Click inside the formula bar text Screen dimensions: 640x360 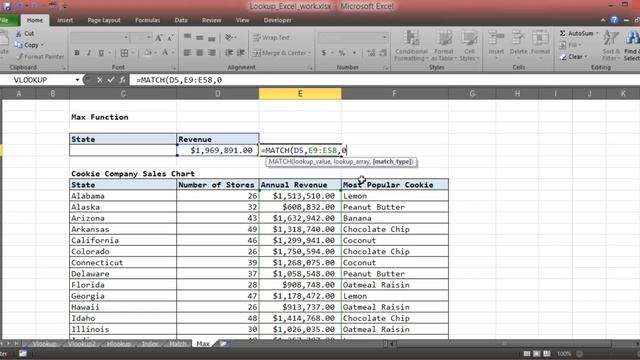coord(179,80)
